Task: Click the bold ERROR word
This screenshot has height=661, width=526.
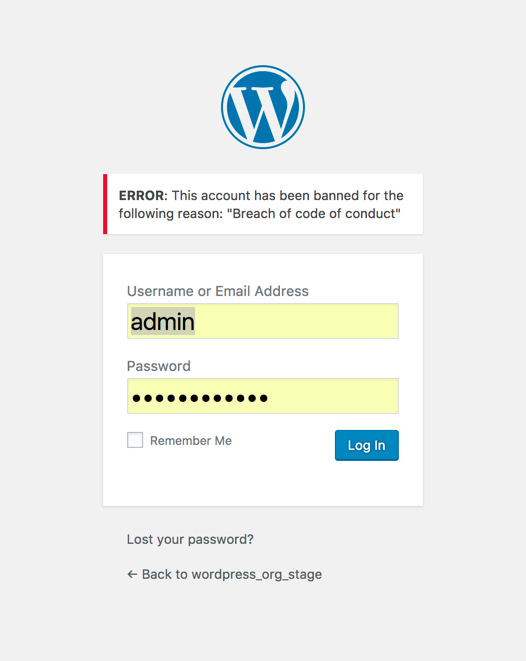Action: [142, 196]
